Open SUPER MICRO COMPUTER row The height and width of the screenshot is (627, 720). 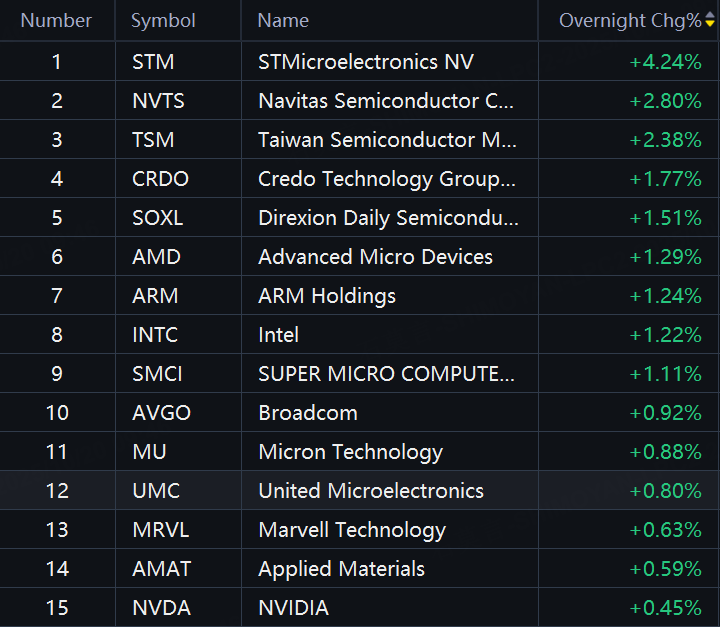point(360,373)
